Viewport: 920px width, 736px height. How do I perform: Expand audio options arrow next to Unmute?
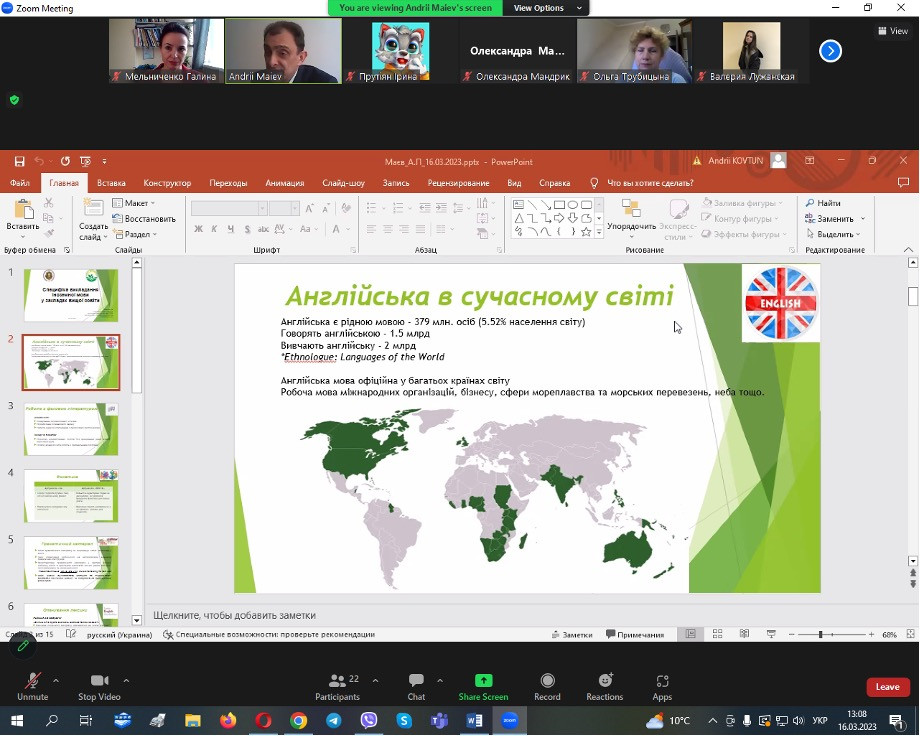56,680
